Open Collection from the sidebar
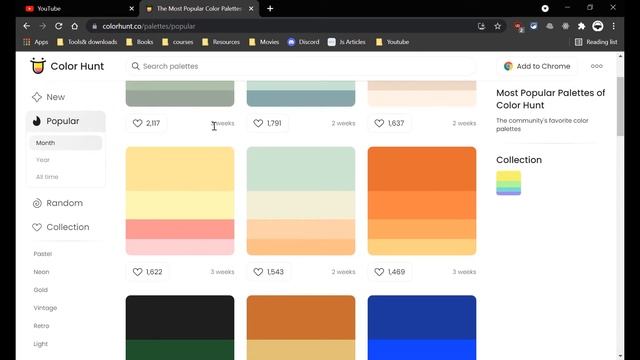The width and height of the screenshot is (640, 360). coord(61,227)
